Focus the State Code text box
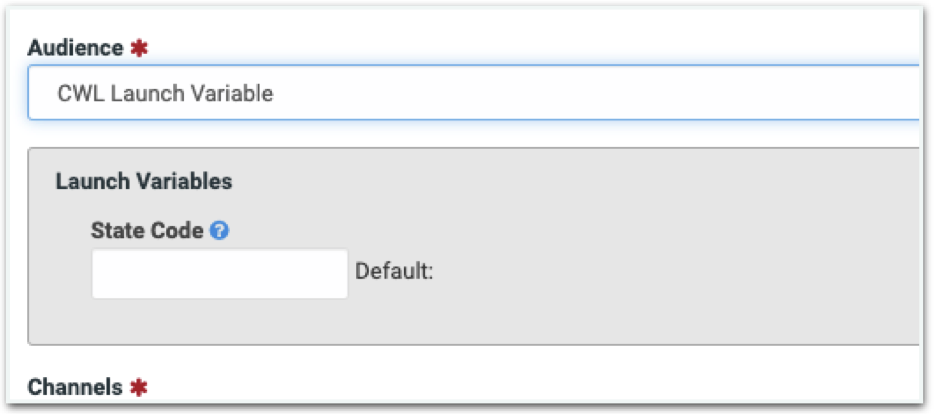 pos(219,273)
